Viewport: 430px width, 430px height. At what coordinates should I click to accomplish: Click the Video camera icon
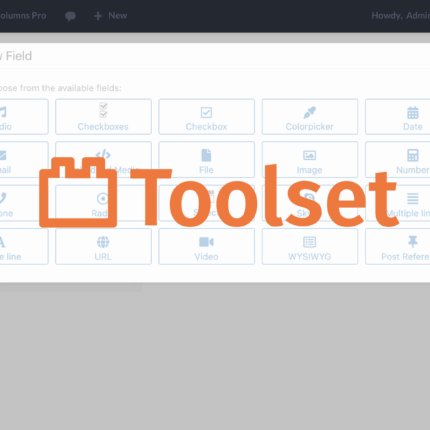[x=206, y=242]
